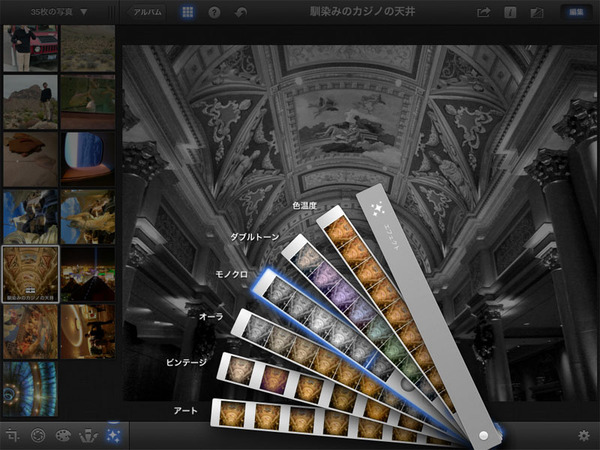Select the blue spiral ceiling thumbnail

(31, 389)
